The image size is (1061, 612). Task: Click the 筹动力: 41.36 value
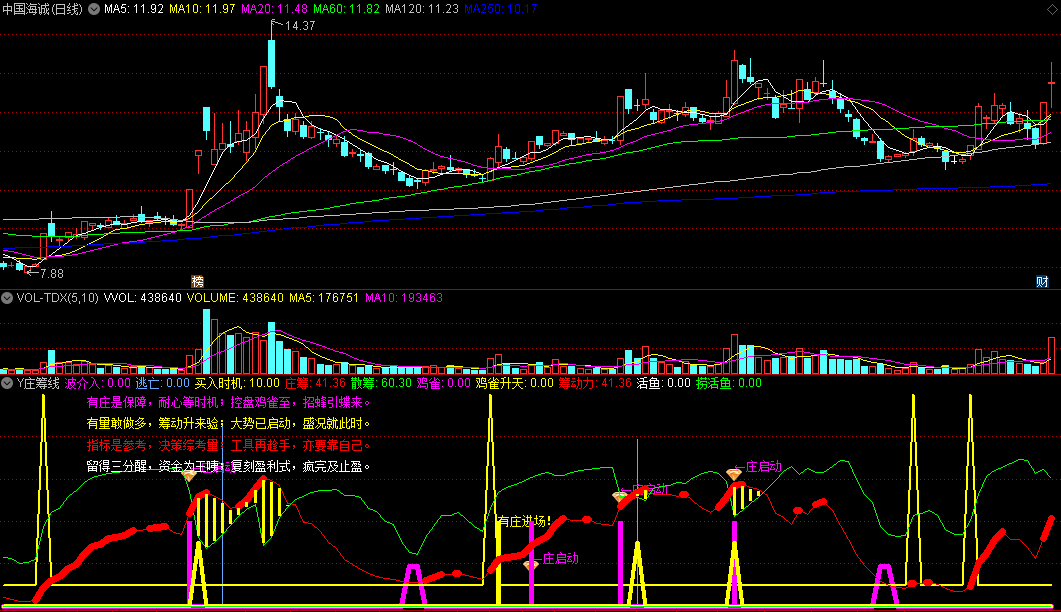pos(595,383)
